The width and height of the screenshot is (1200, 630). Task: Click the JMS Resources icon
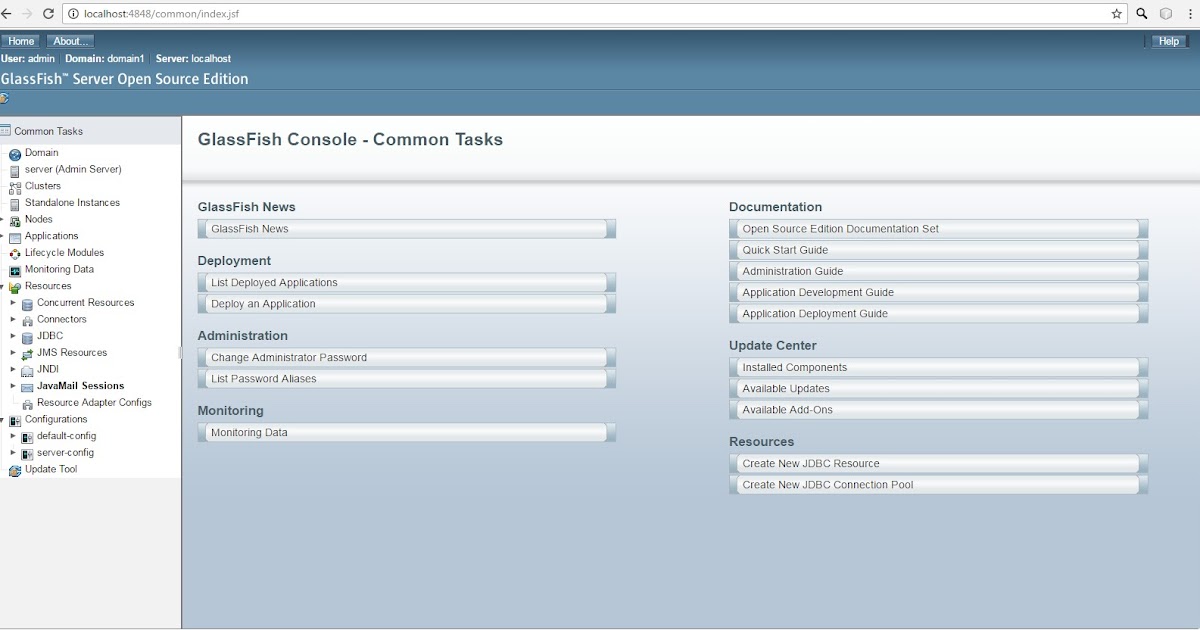click(x=26, y=353)
